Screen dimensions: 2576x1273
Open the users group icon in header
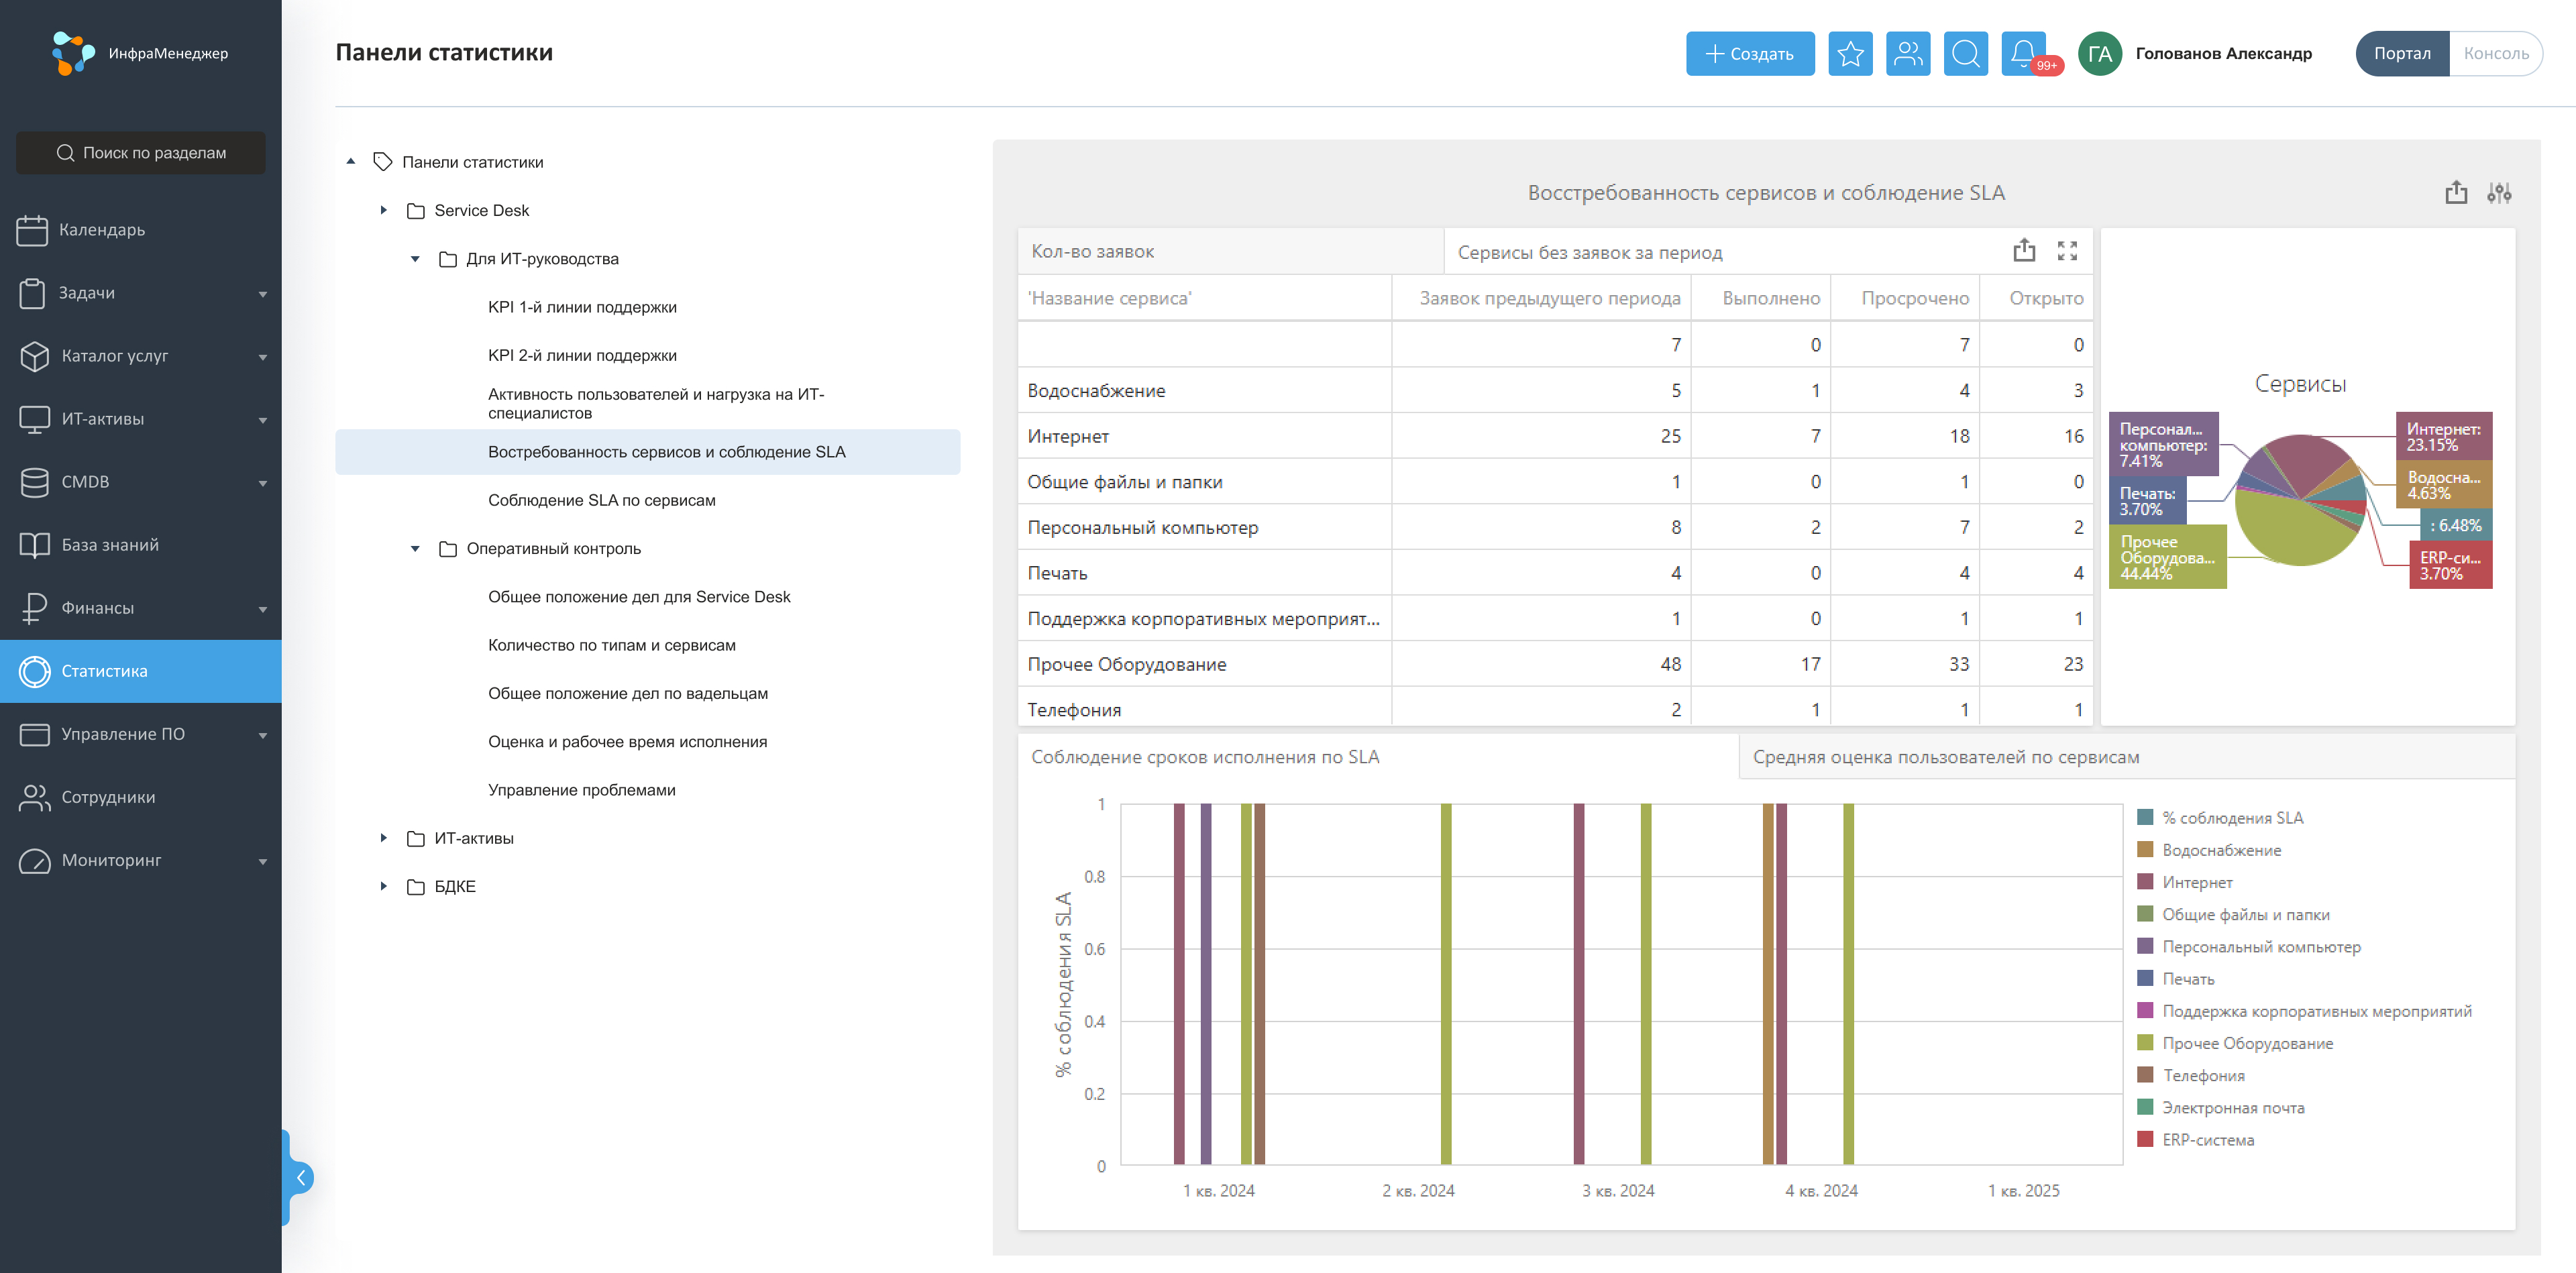[x=1908, y=54]
